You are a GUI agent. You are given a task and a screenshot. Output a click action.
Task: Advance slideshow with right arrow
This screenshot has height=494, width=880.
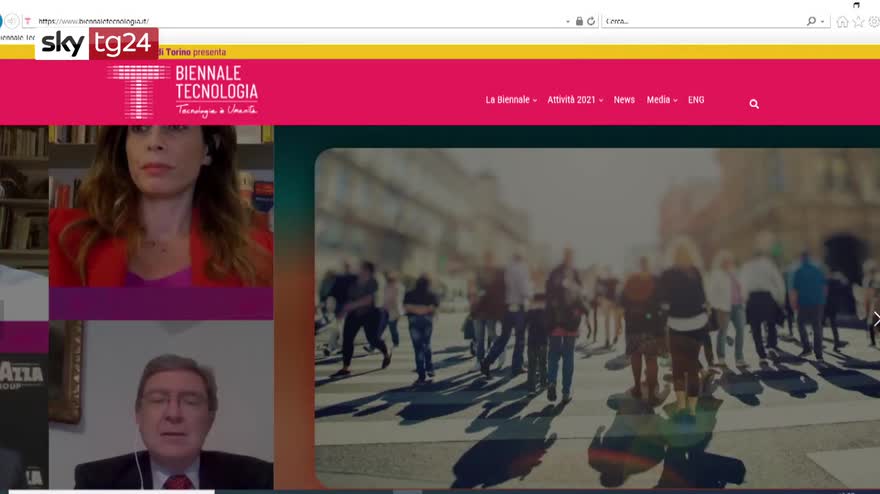pyautogui.click(x=875, y=319)
